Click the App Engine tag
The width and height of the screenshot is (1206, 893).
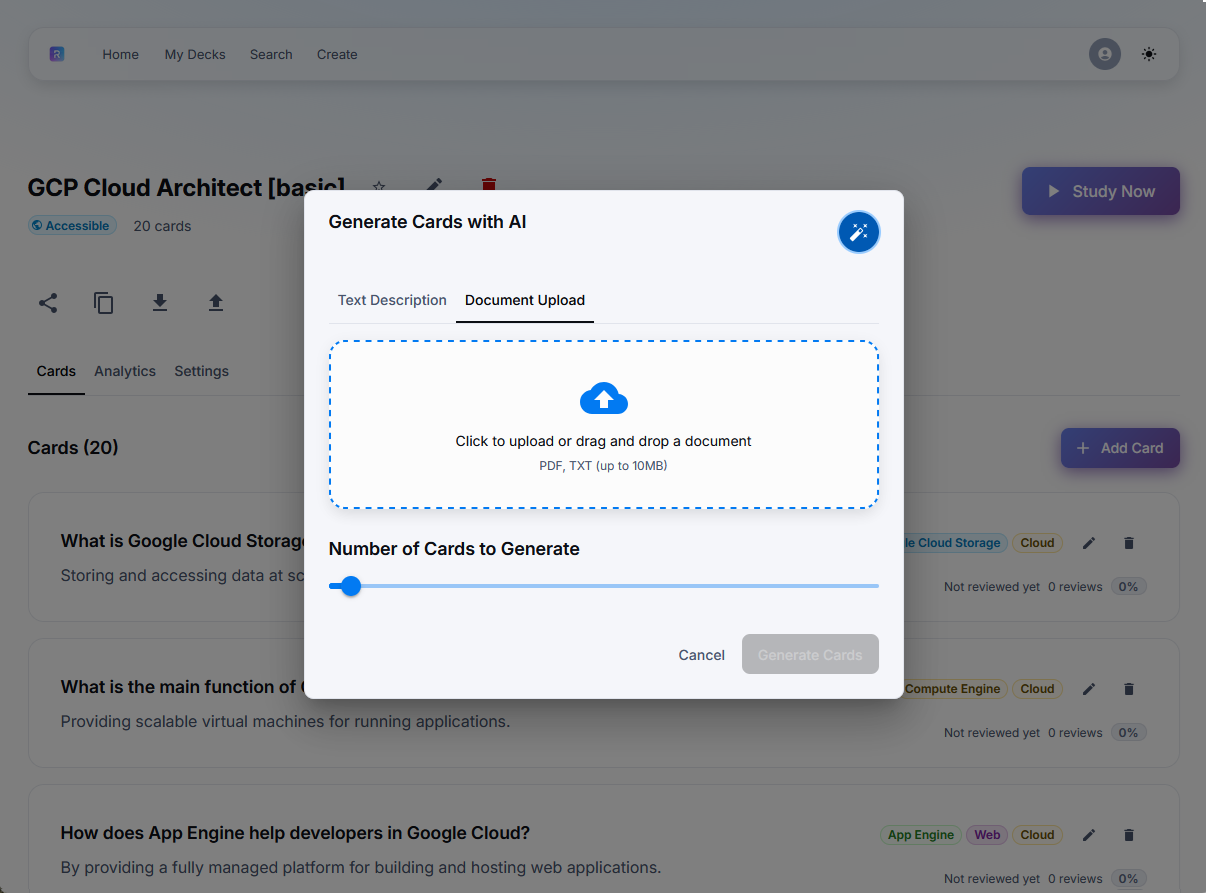point(921,835)
